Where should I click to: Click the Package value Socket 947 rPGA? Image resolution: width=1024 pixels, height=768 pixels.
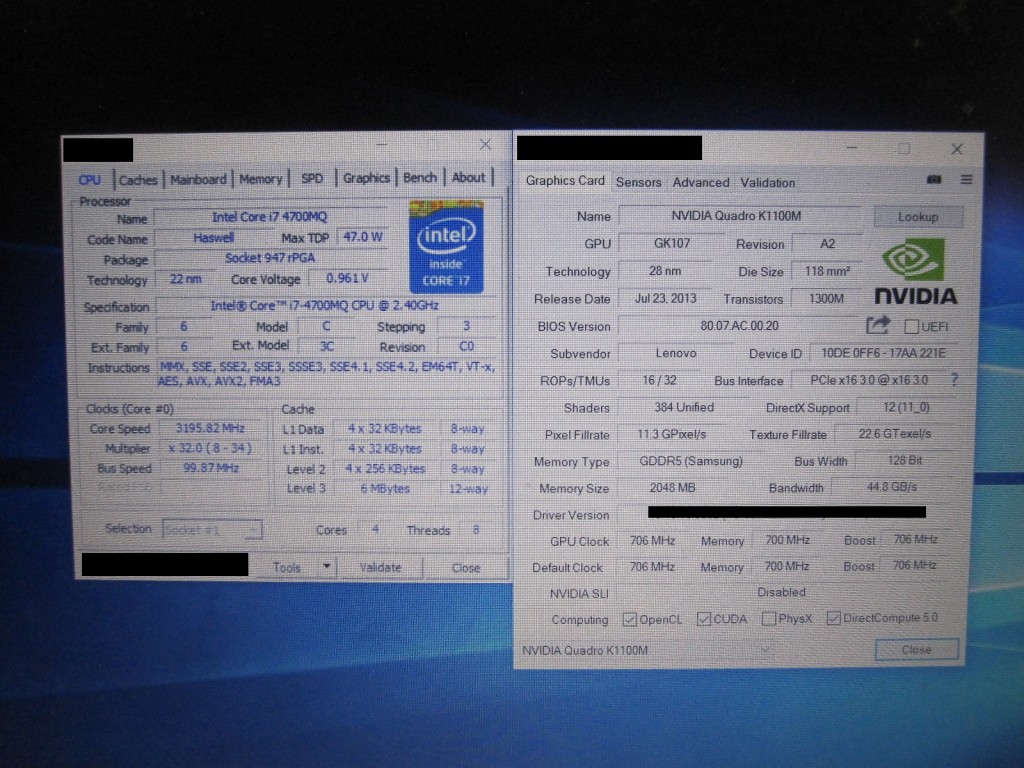coord(270,257)
